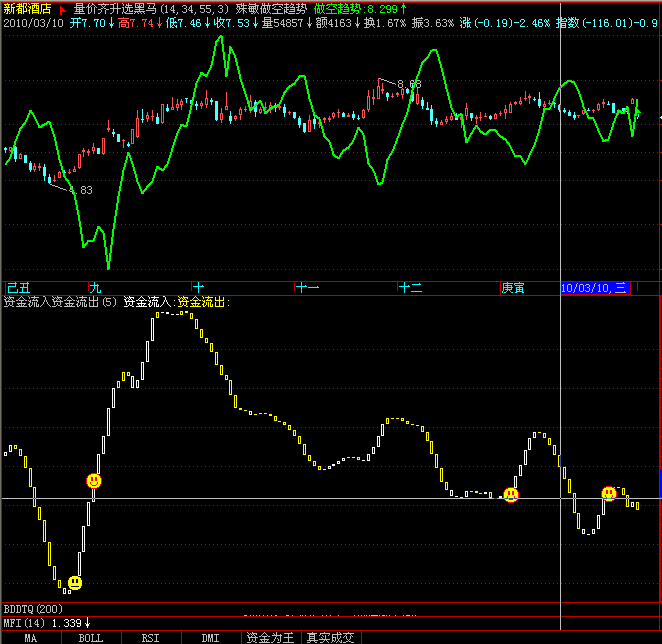The height and width of the screenshot is (644, 662).
Task: Click the 新都酒店 stock name
Action: click(29, 8)
